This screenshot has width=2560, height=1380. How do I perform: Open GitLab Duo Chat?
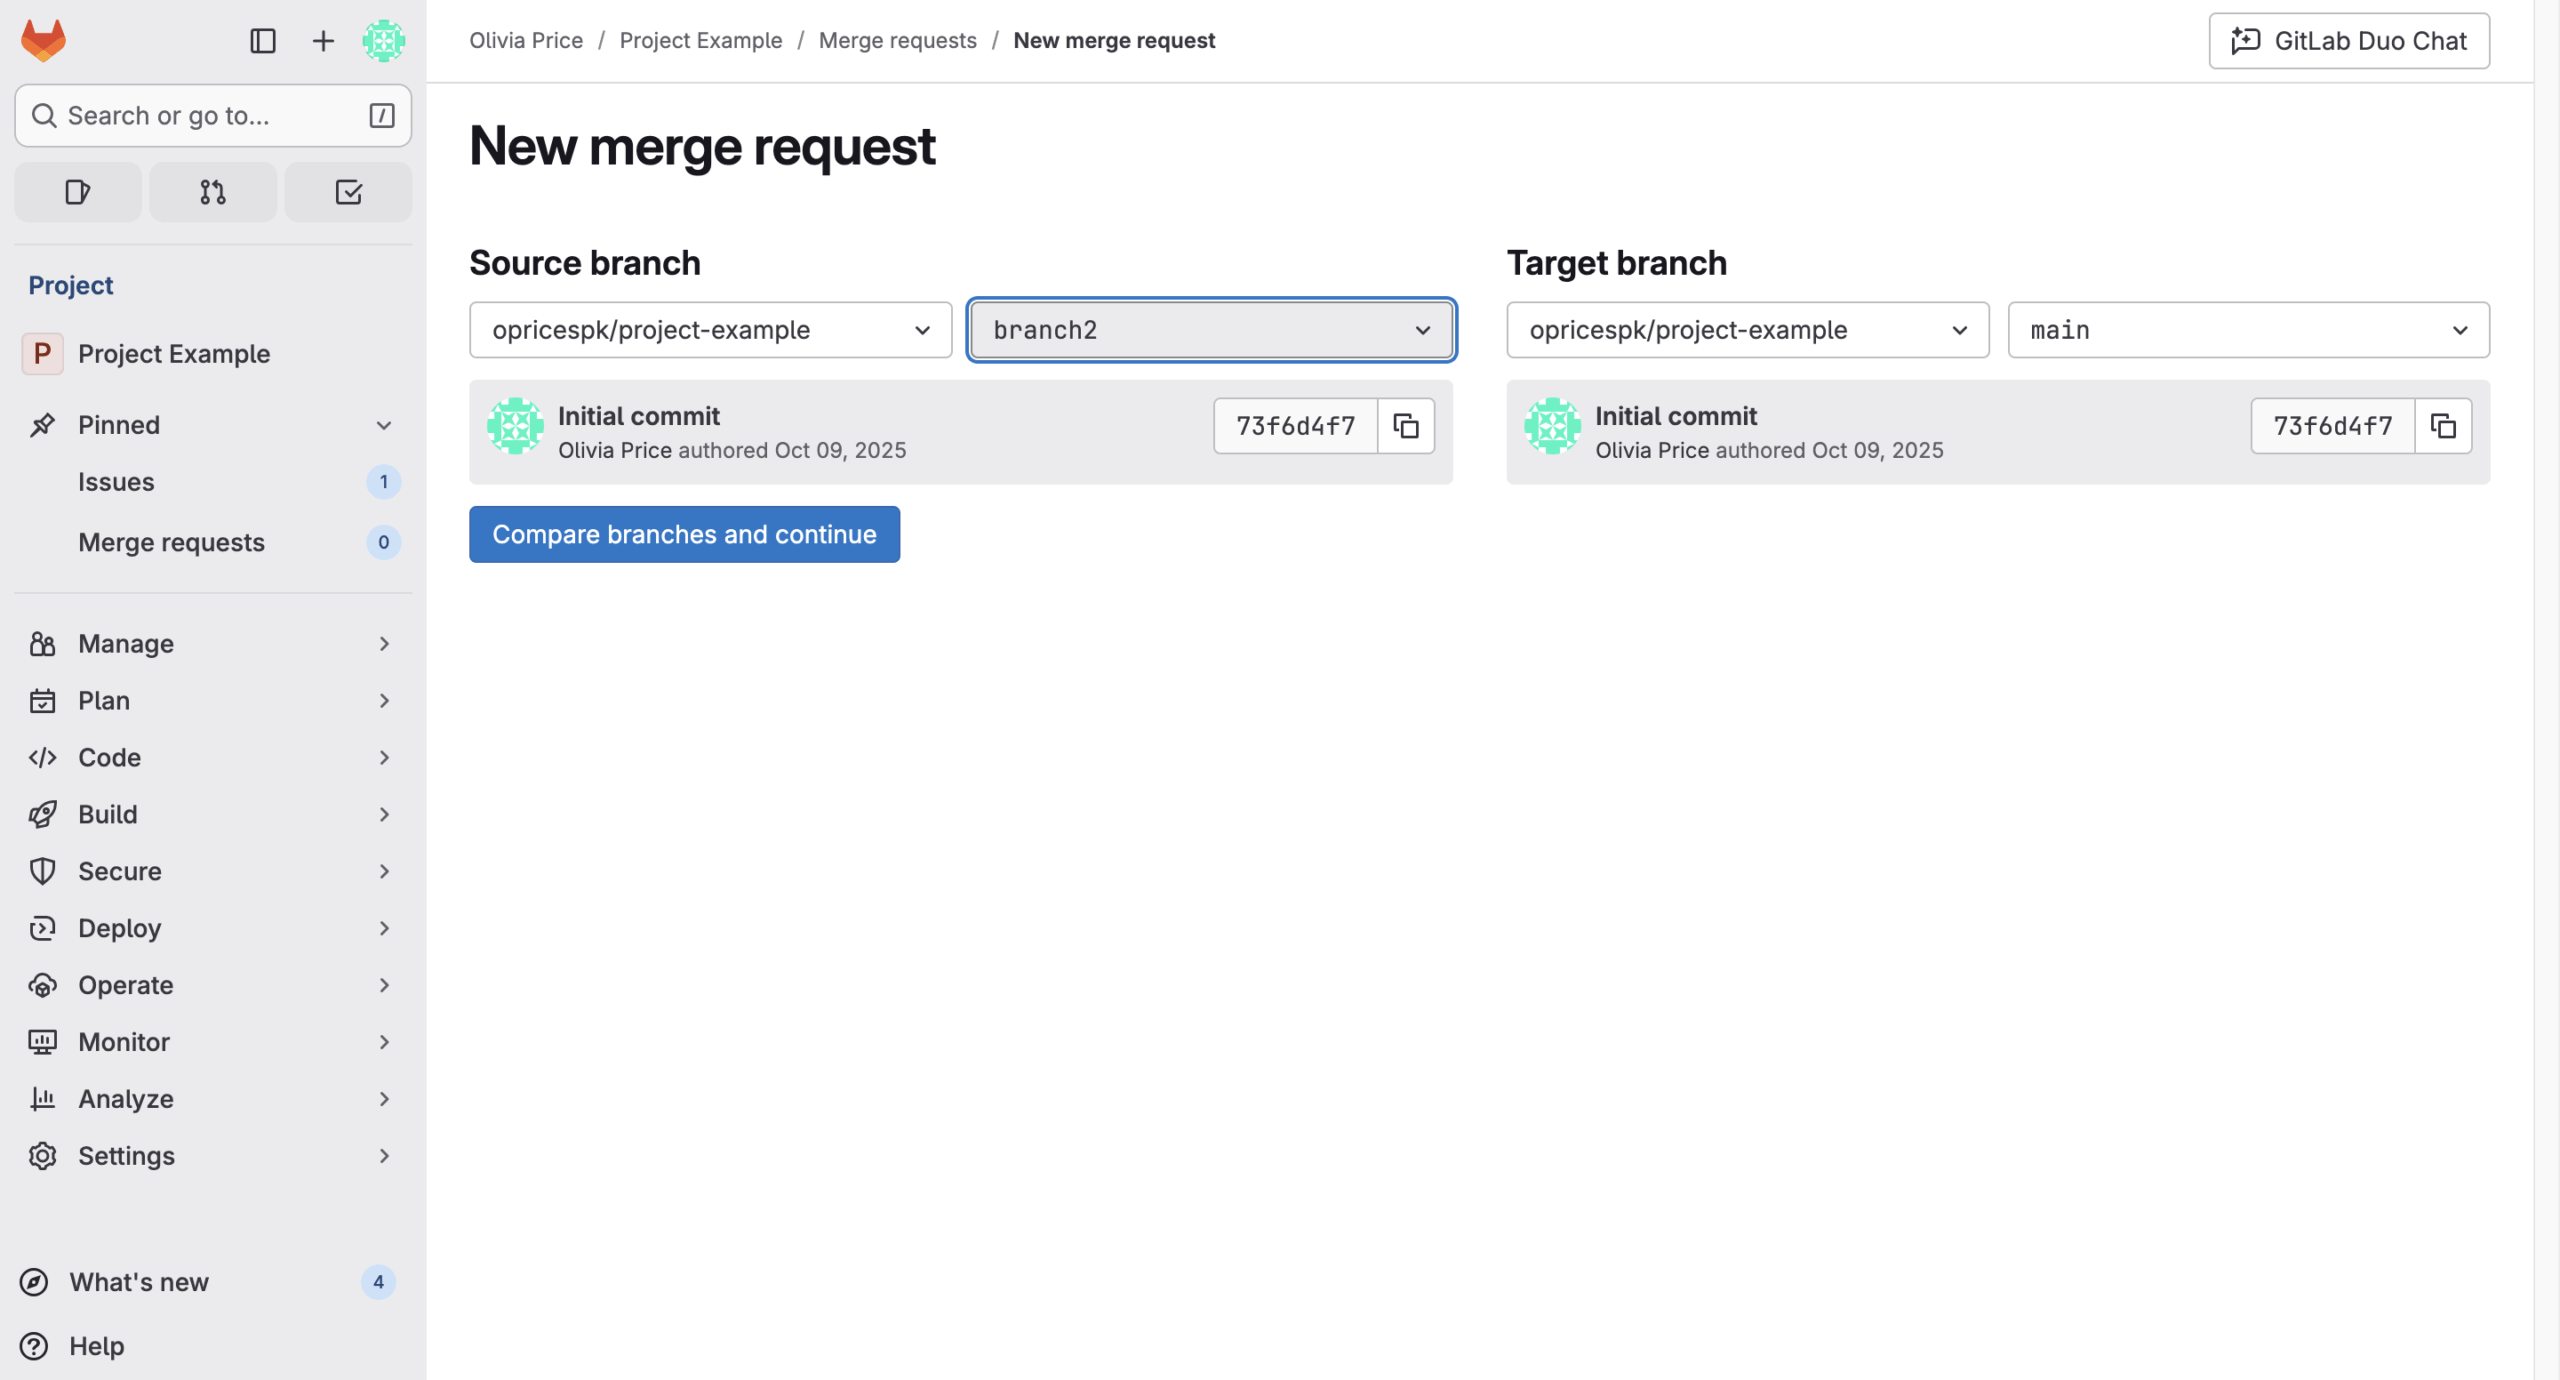tap(2348, 41)
